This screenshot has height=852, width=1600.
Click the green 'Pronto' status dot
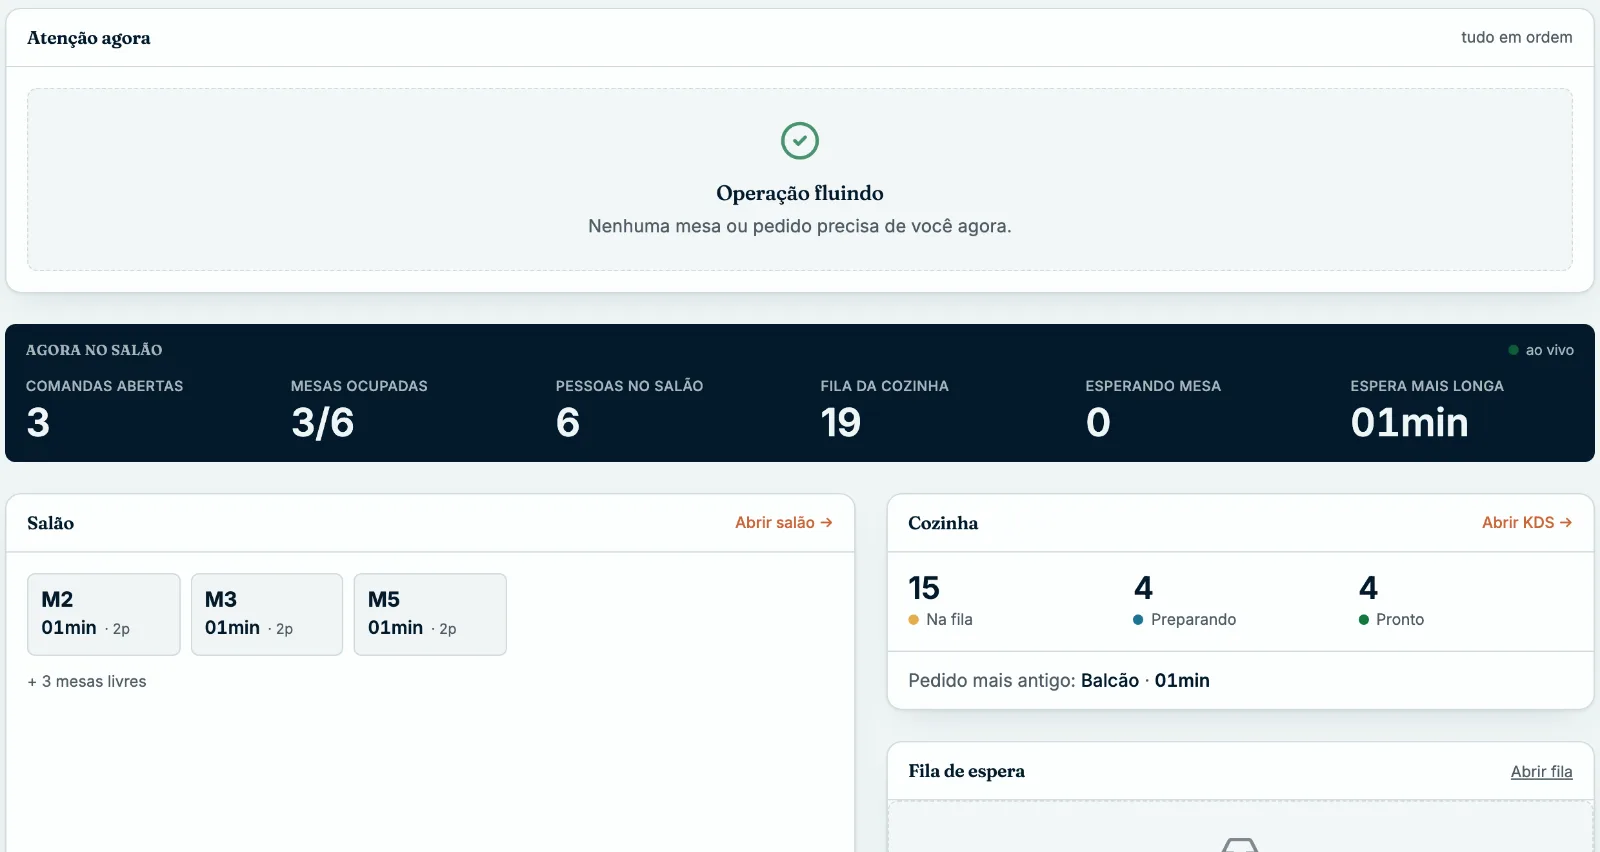(x=1363, y=620)
